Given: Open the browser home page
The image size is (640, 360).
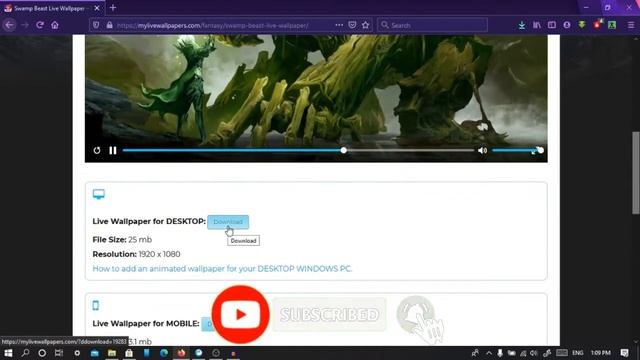Looking at the screenshot, I should coord(55,25).
